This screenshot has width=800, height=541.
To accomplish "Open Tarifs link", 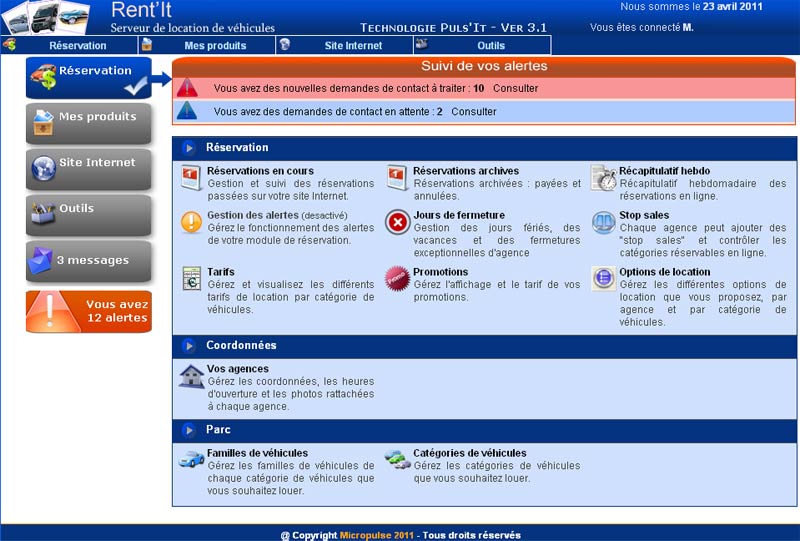I will 220,272.
